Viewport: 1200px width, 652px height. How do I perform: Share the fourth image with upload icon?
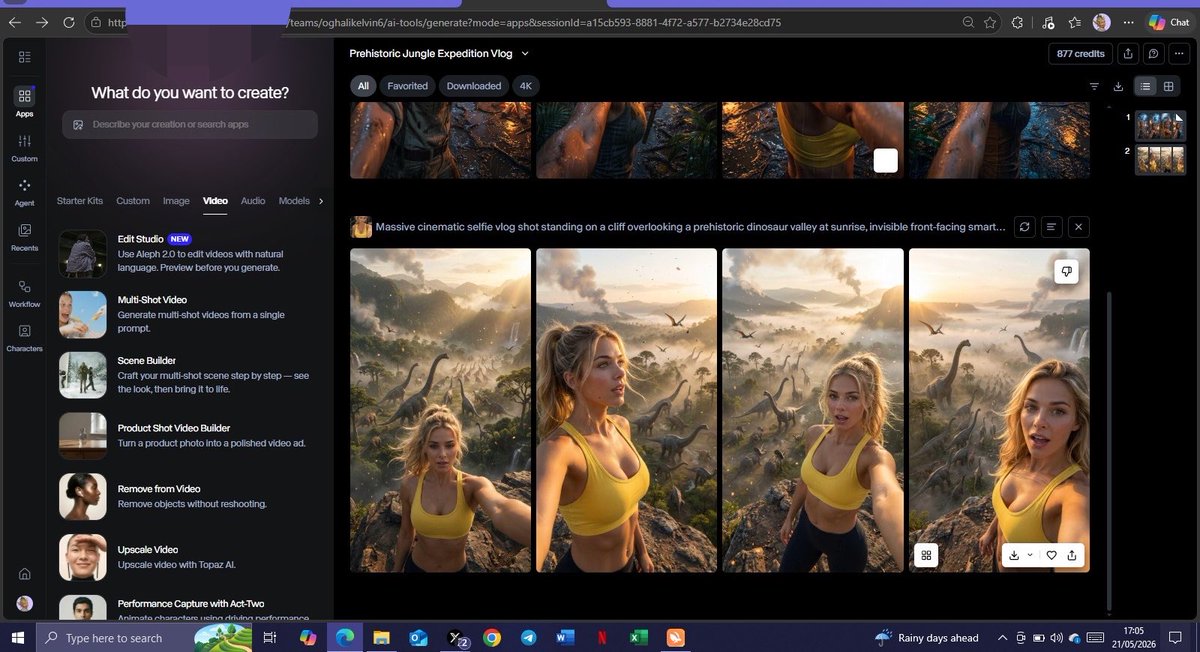point(1072,556)
